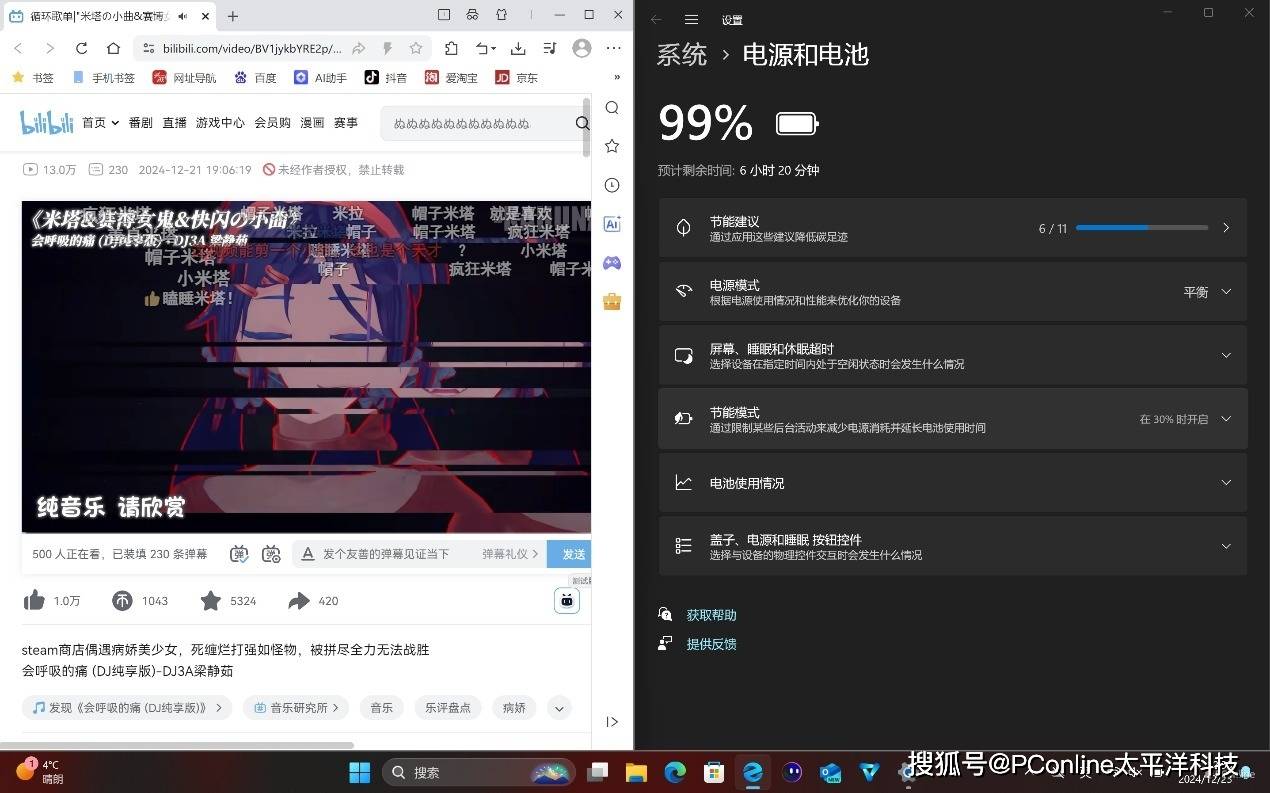Open the sidebar search icon
This screenshot has width=1270, height=793.
(612, 108)
